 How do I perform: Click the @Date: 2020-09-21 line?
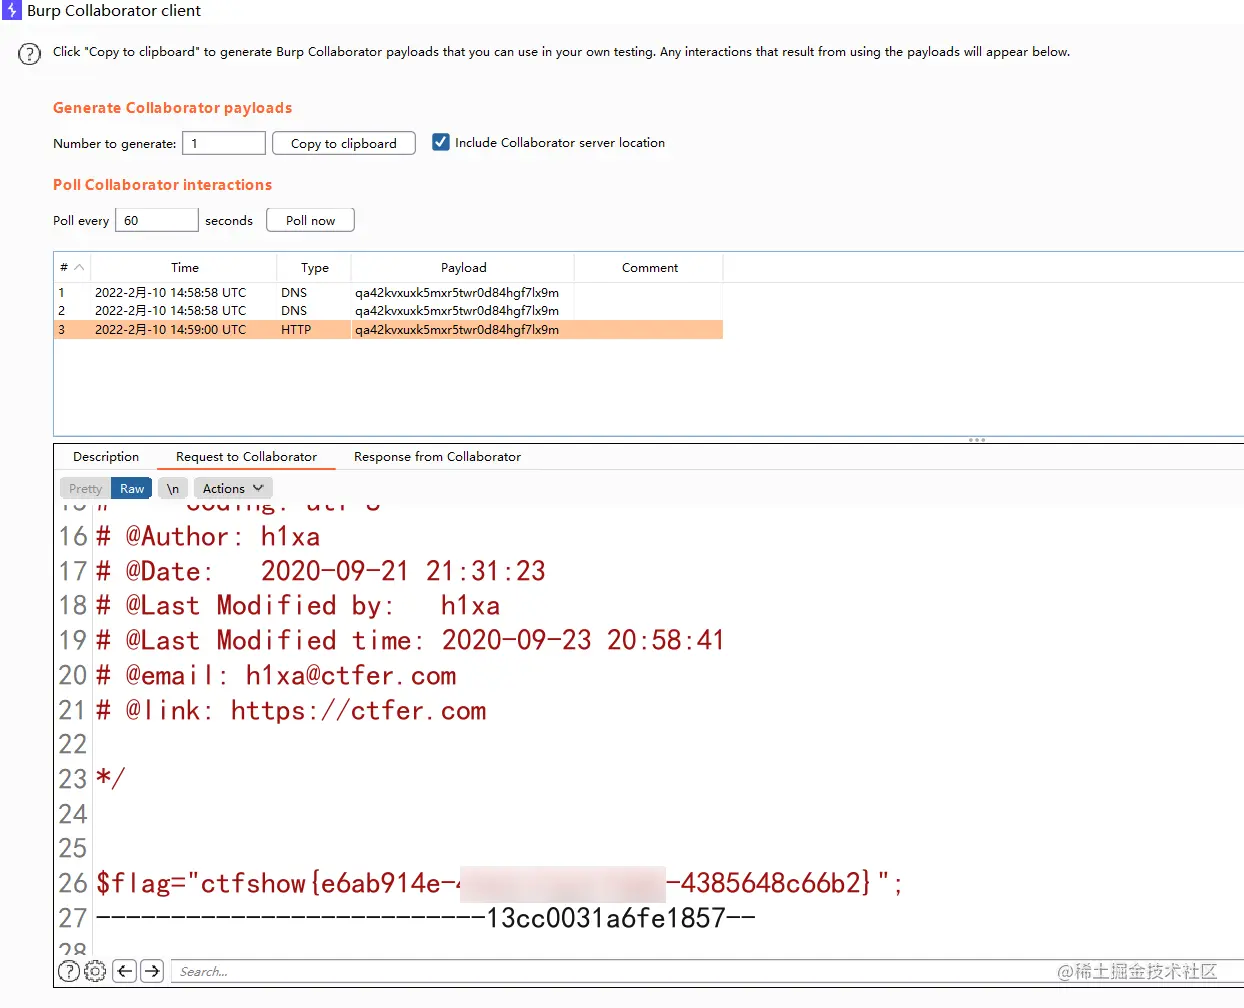(x=321, y=571)
